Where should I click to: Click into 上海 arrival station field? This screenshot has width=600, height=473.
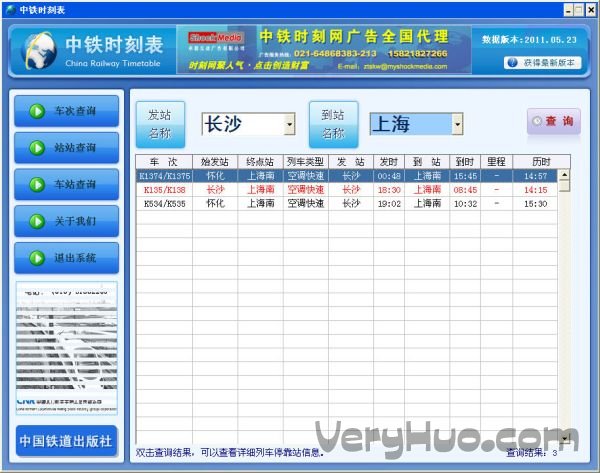click(411, 124)
